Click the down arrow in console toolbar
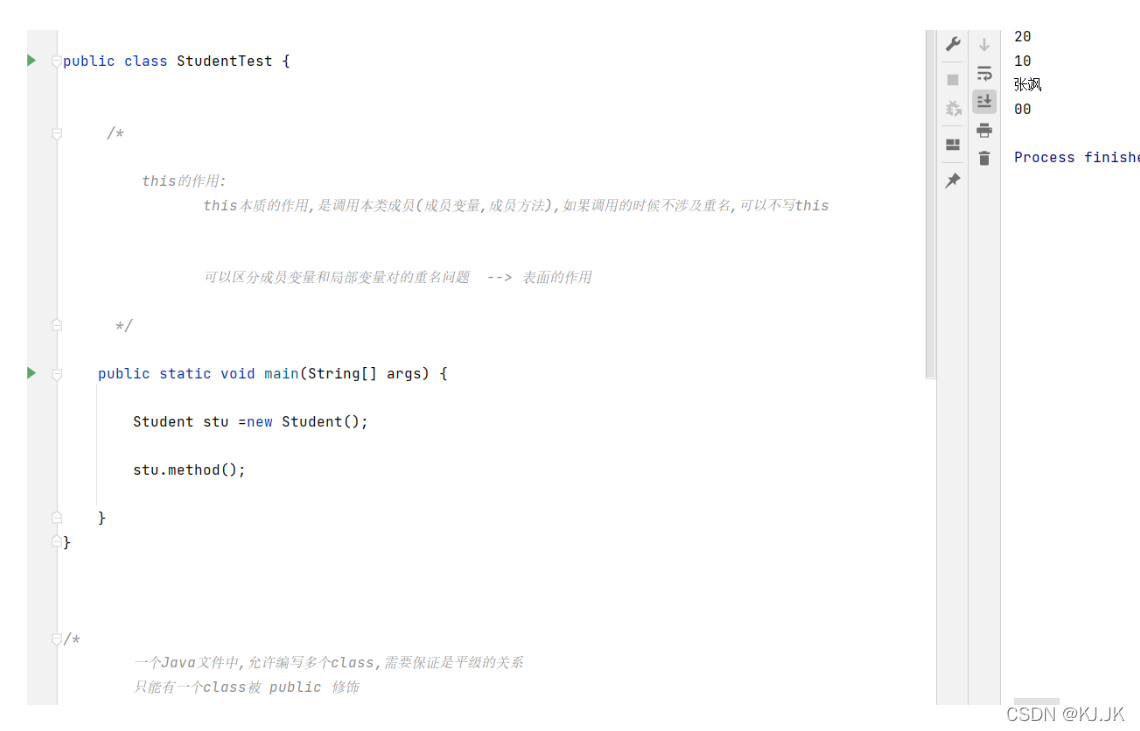 tap(984, 45)
